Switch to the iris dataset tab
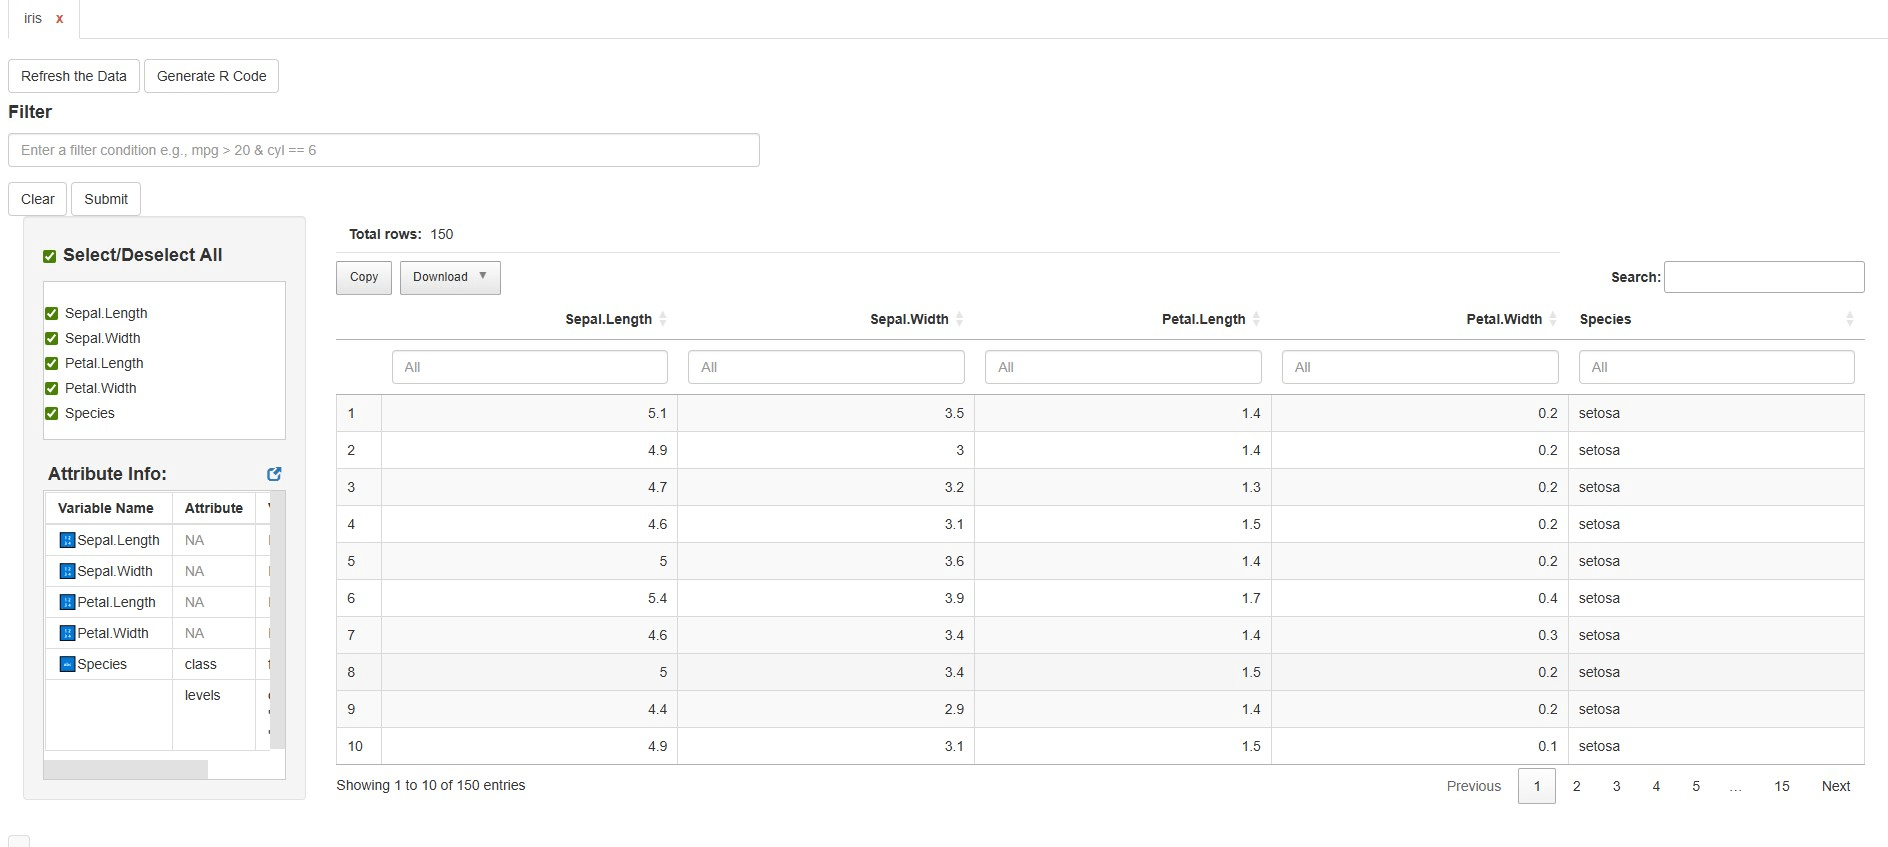 pos(33,19)
